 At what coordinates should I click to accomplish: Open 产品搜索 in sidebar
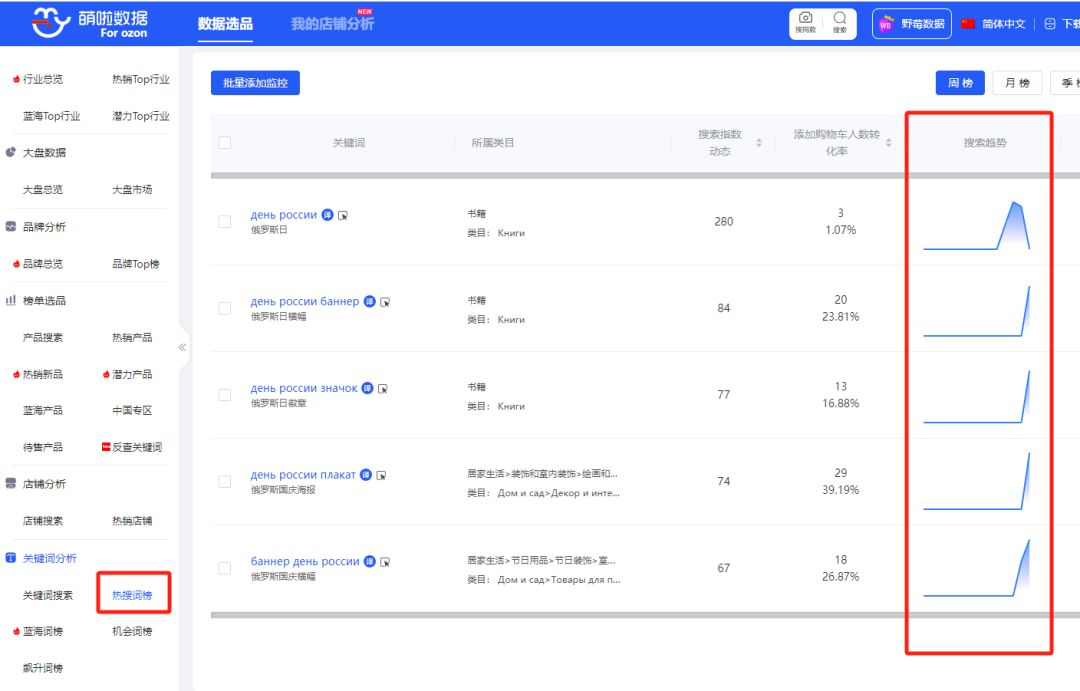click(43, 338)
